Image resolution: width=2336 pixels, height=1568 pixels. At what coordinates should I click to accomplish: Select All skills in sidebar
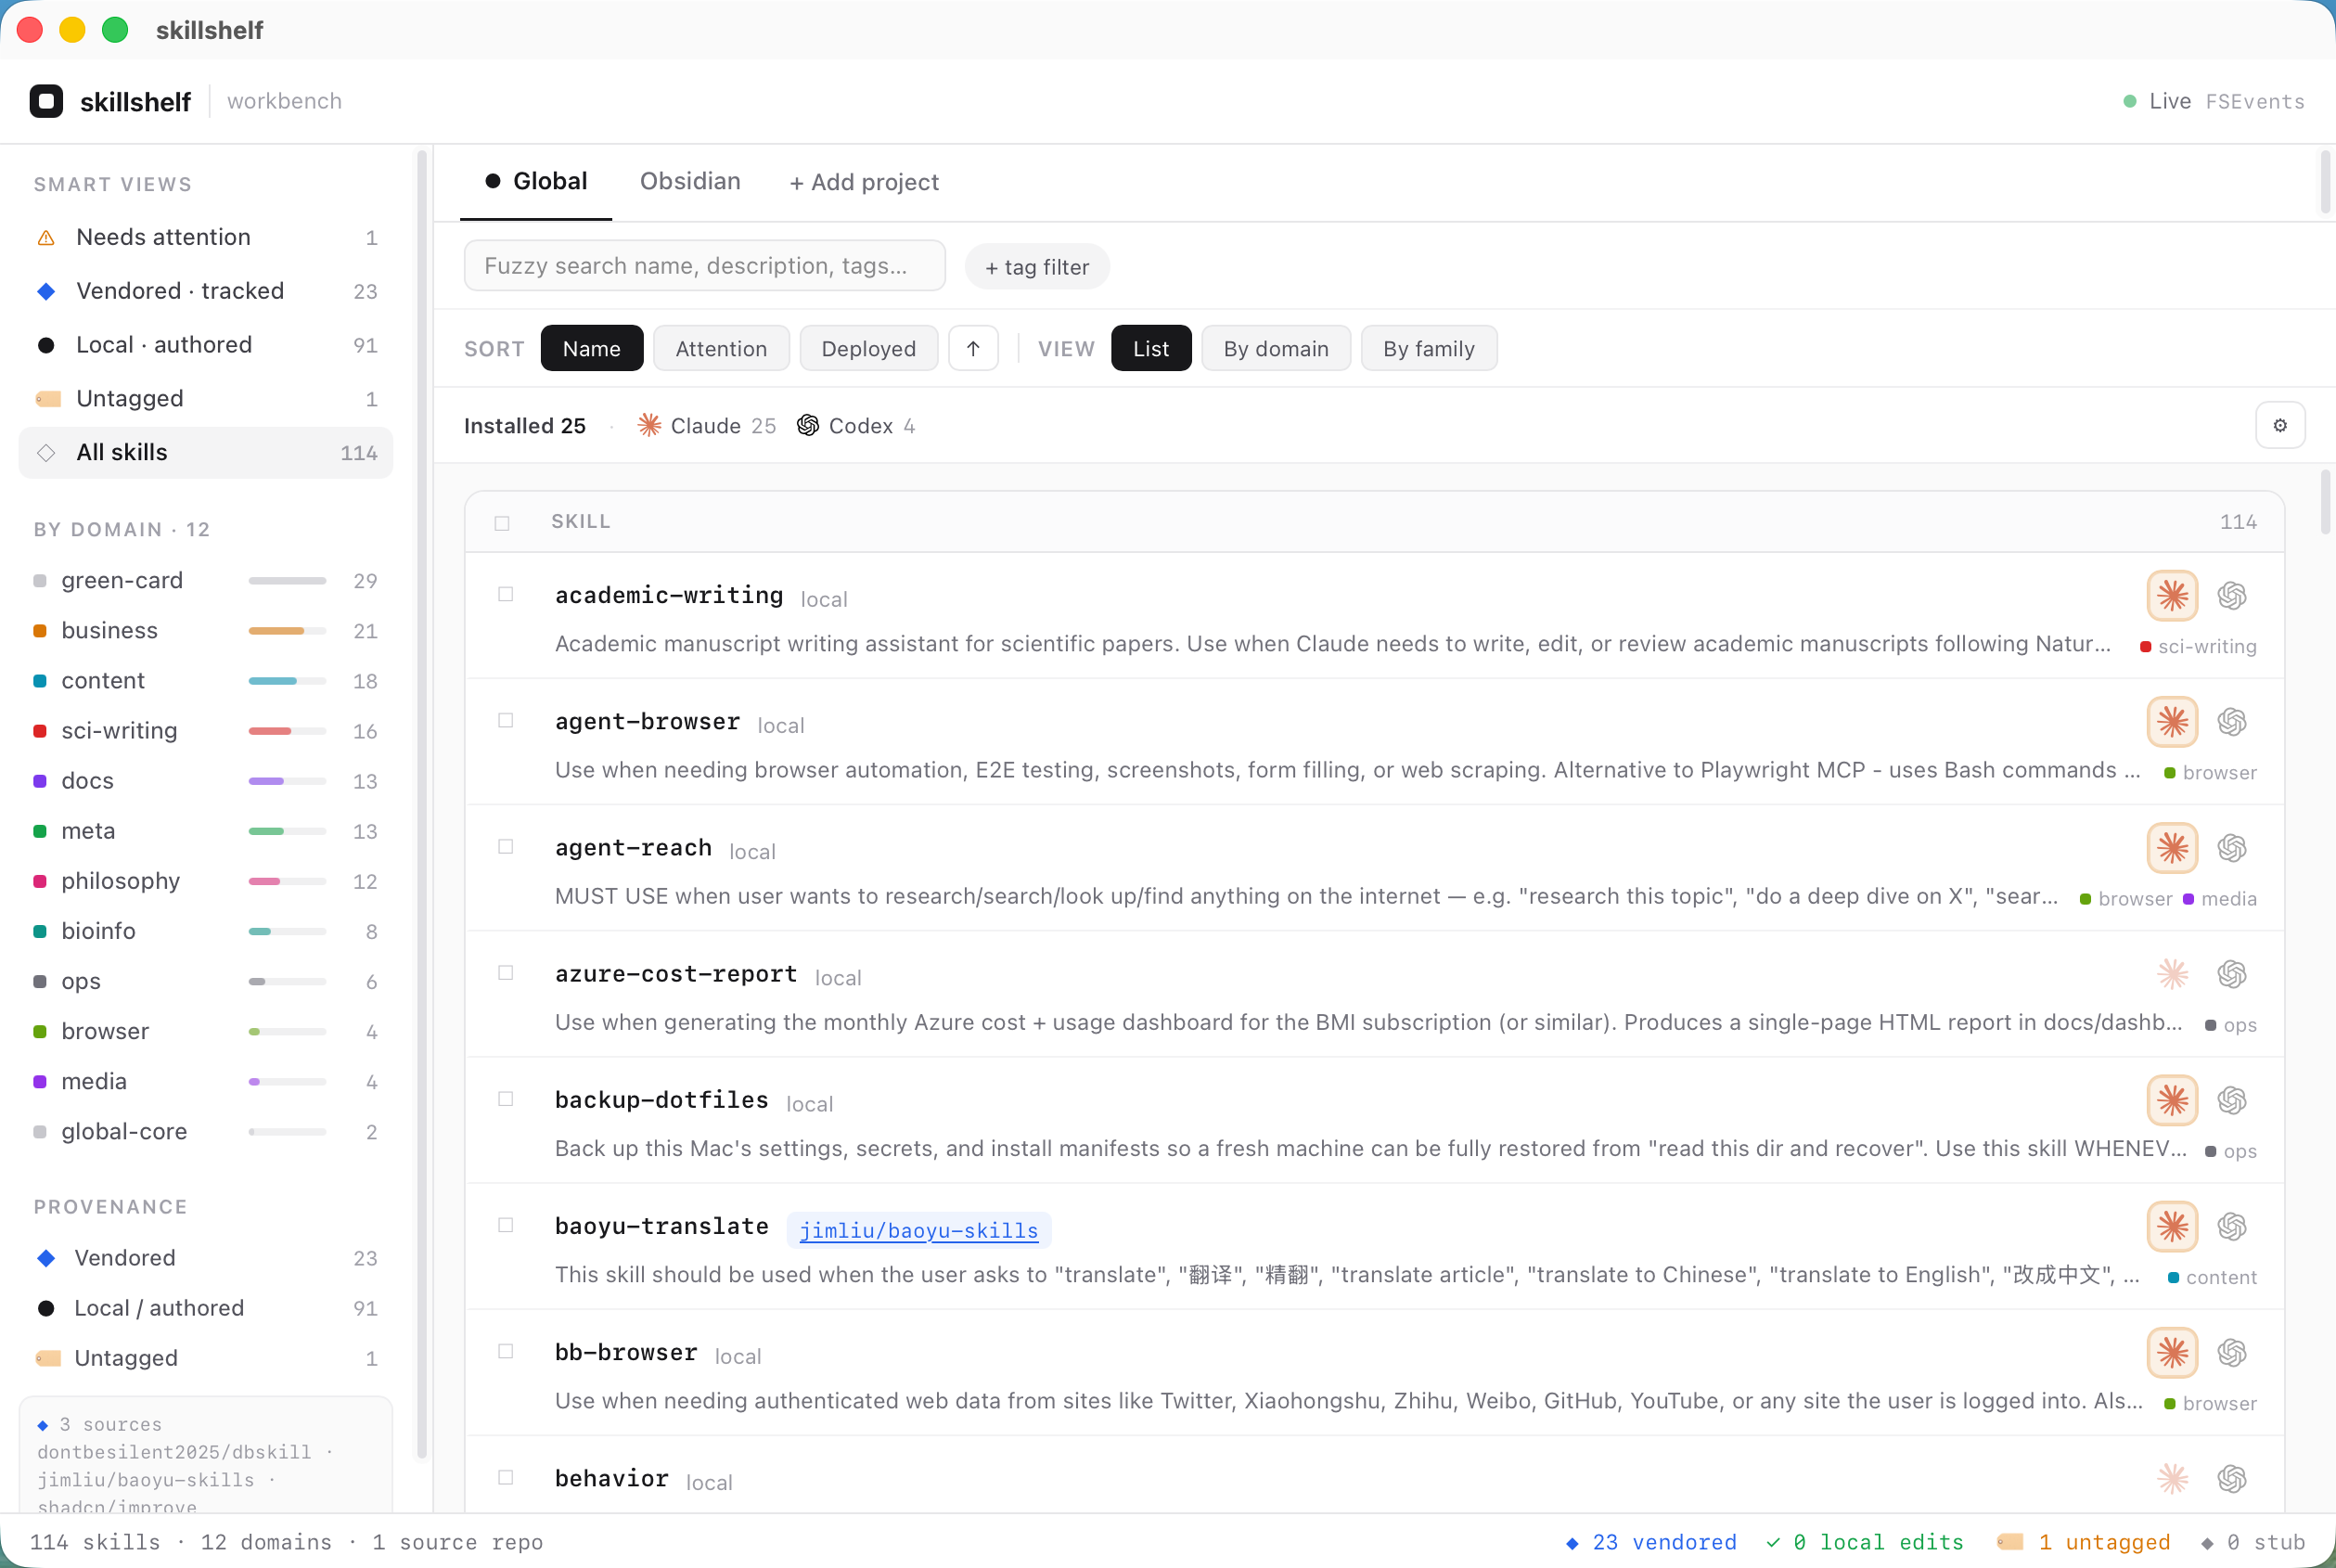click(x=206, y=453)
